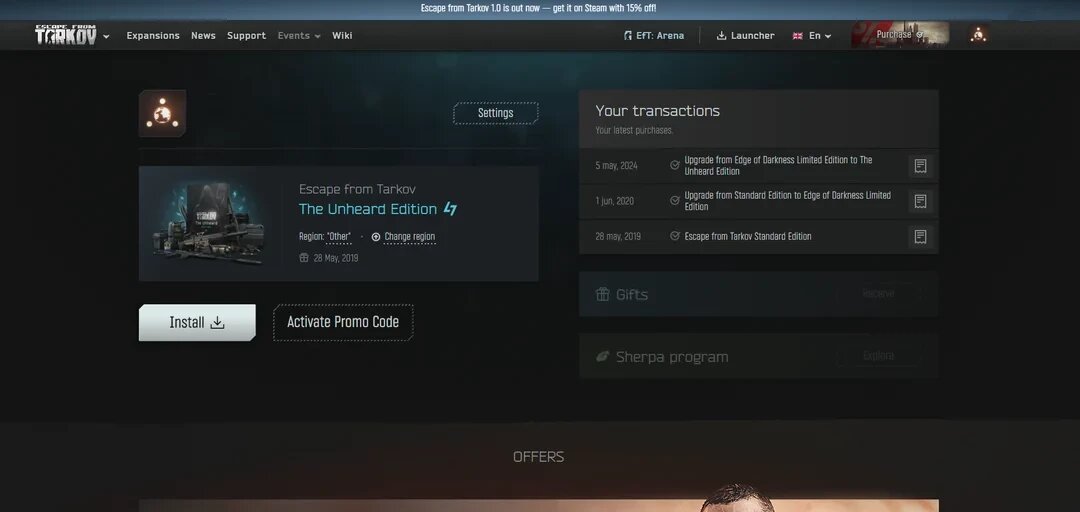Click the Unheard Edition lightning icon
Viewport: 1080px width, 512px height.
(x=450, y=209)
